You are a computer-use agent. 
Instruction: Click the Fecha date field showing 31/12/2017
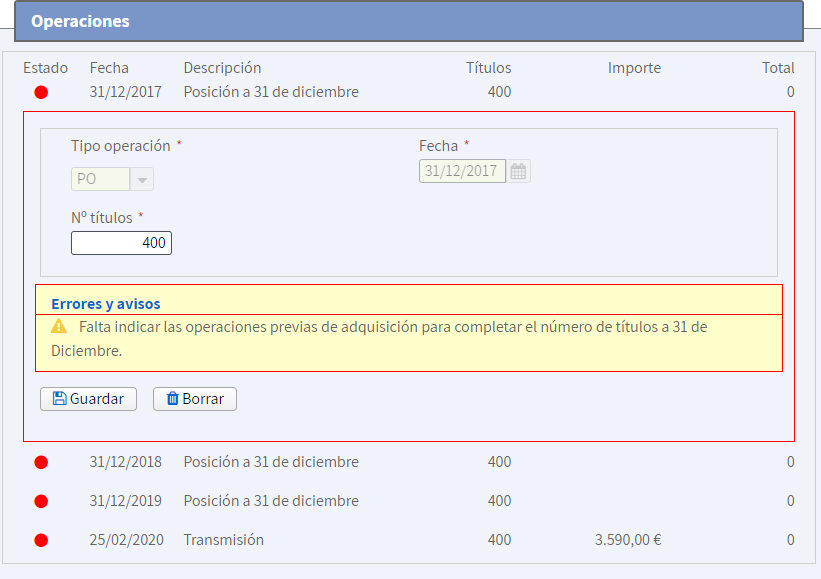click(462, 171)
